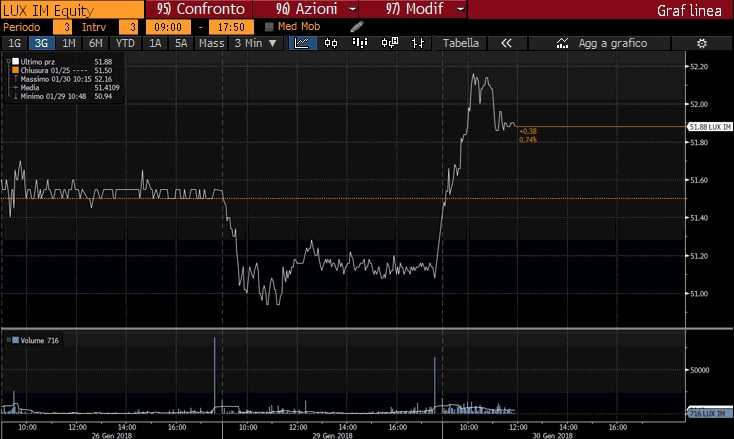Viewport: 734px width, 439px height.
Task: Pick the OHLC bars chart icon
Action: [x=418, y=43]
